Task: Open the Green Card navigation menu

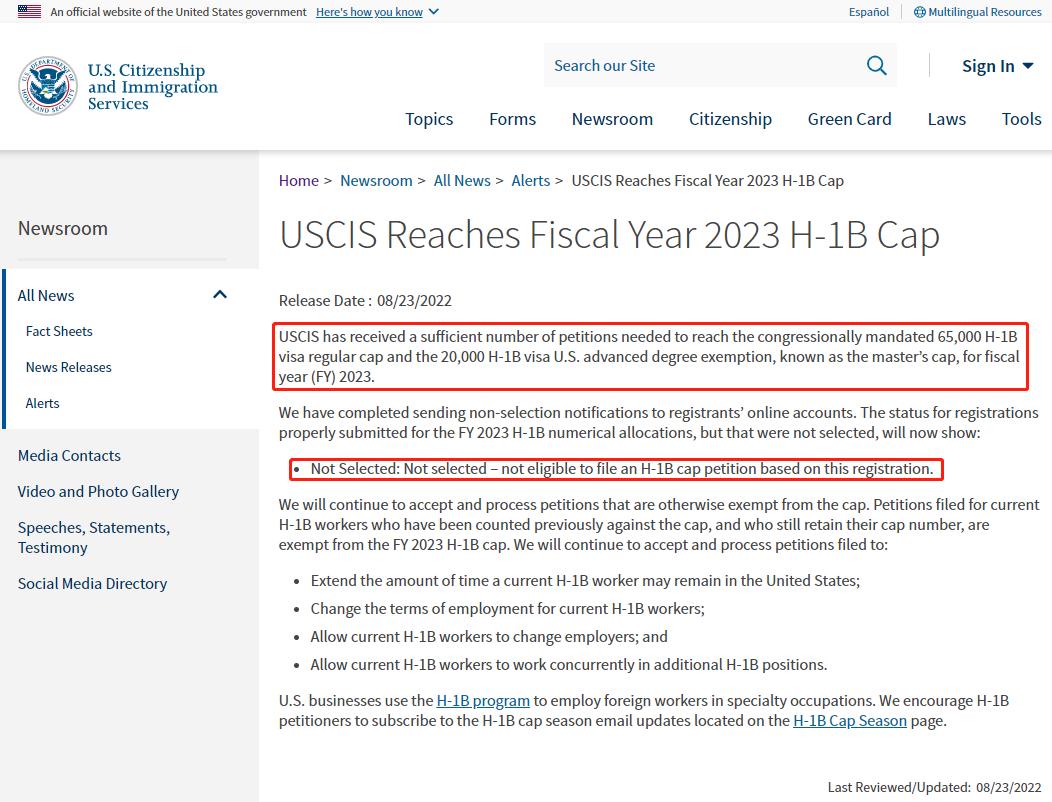Action: click(x=849, y=119)
